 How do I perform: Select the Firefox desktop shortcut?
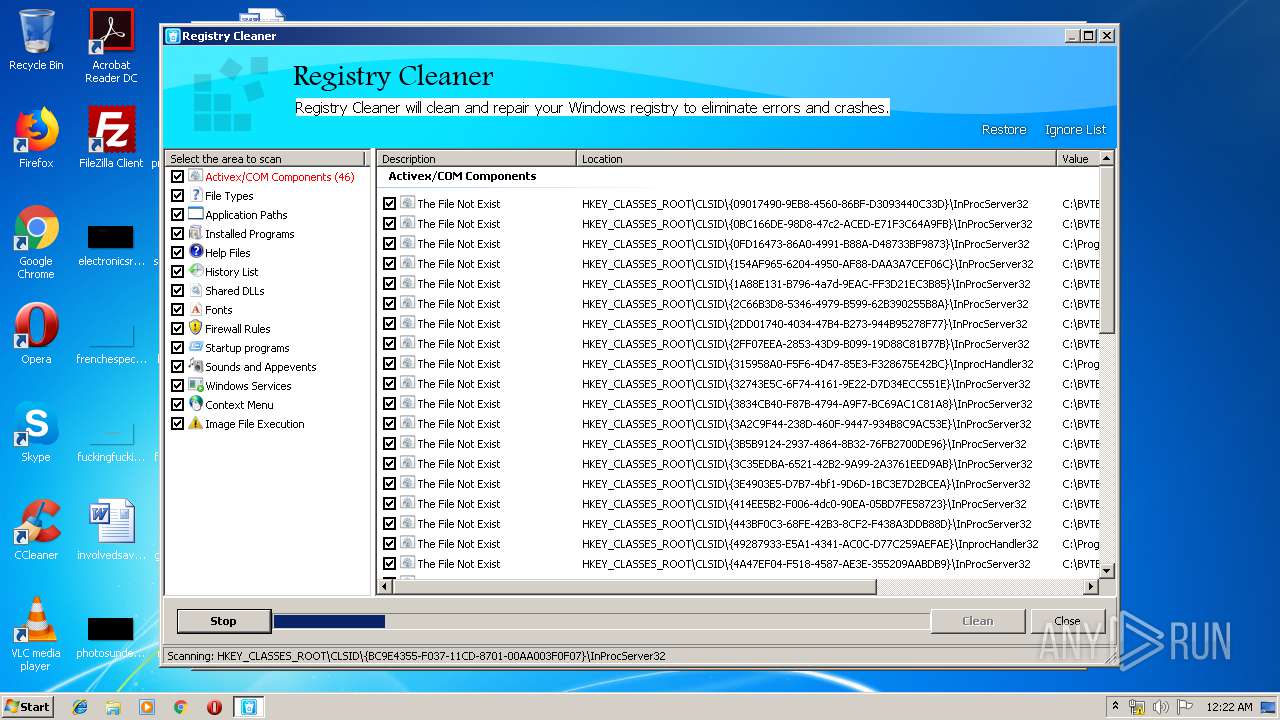pos(36,138)
